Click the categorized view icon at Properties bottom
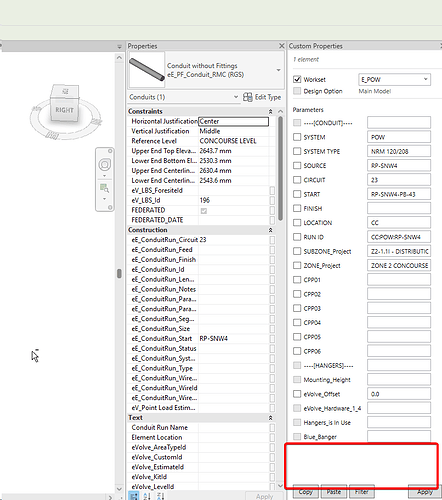 click(134, 496)
